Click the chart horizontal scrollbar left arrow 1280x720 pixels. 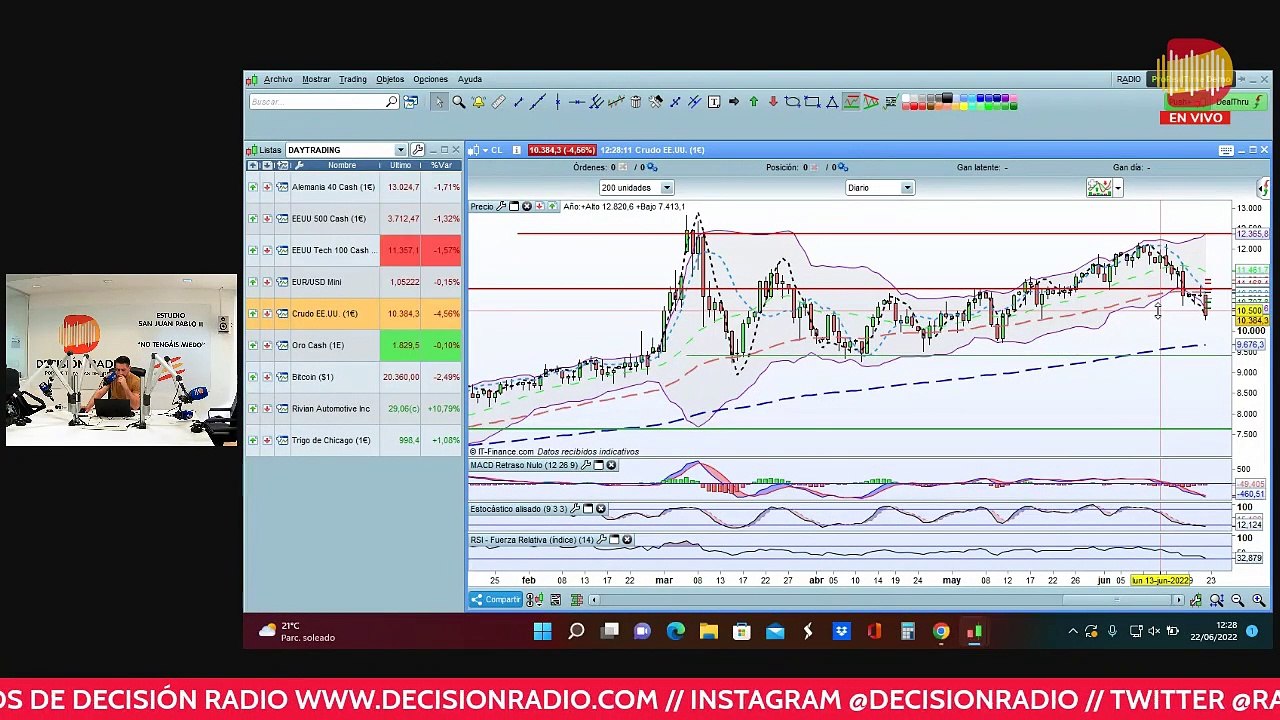593,600
